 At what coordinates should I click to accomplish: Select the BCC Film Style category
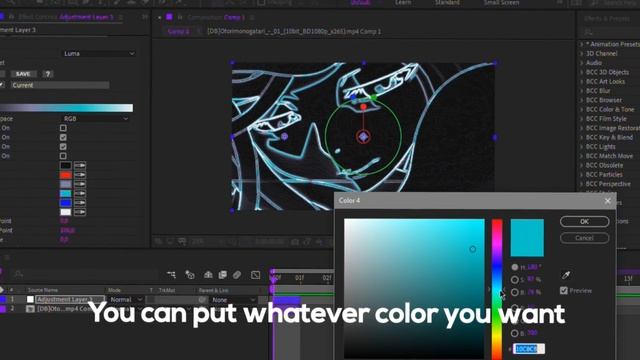606,119
